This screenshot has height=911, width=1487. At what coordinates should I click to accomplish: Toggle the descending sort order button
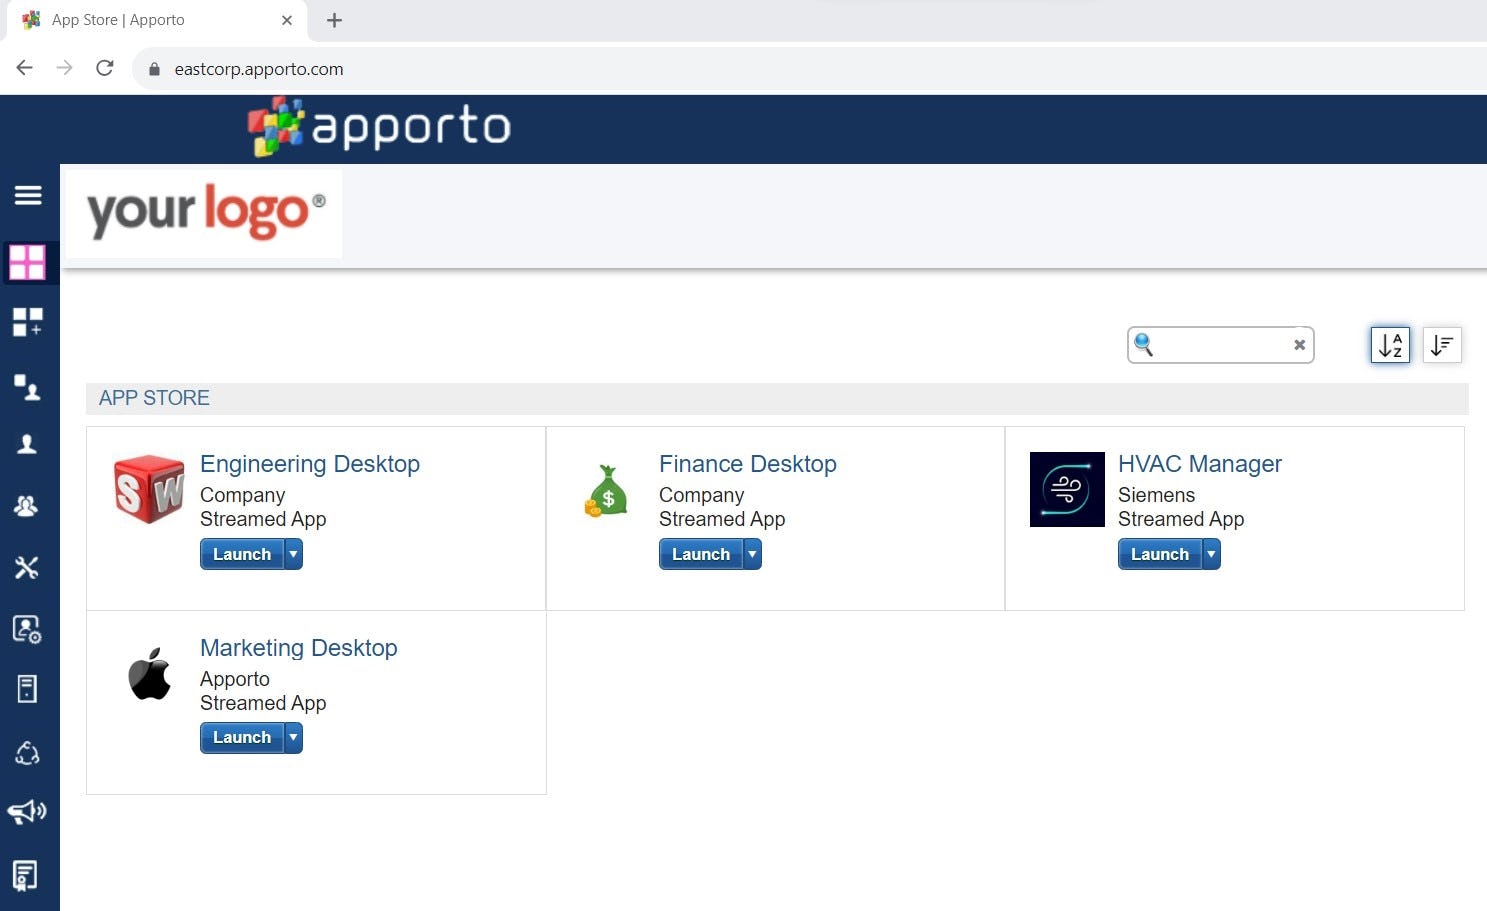(1442, 345)
